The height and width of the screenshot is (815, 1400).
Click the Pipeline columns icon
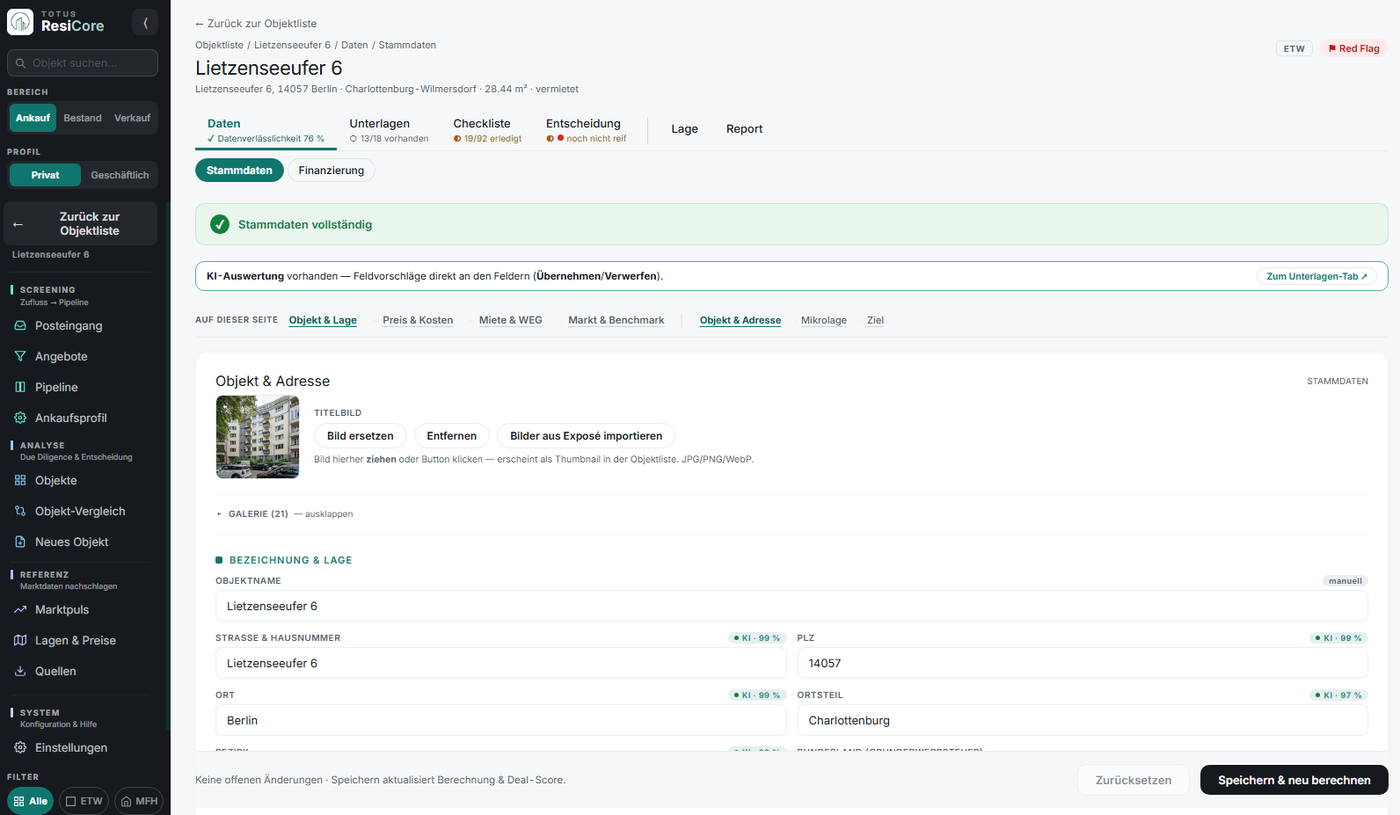20,387
